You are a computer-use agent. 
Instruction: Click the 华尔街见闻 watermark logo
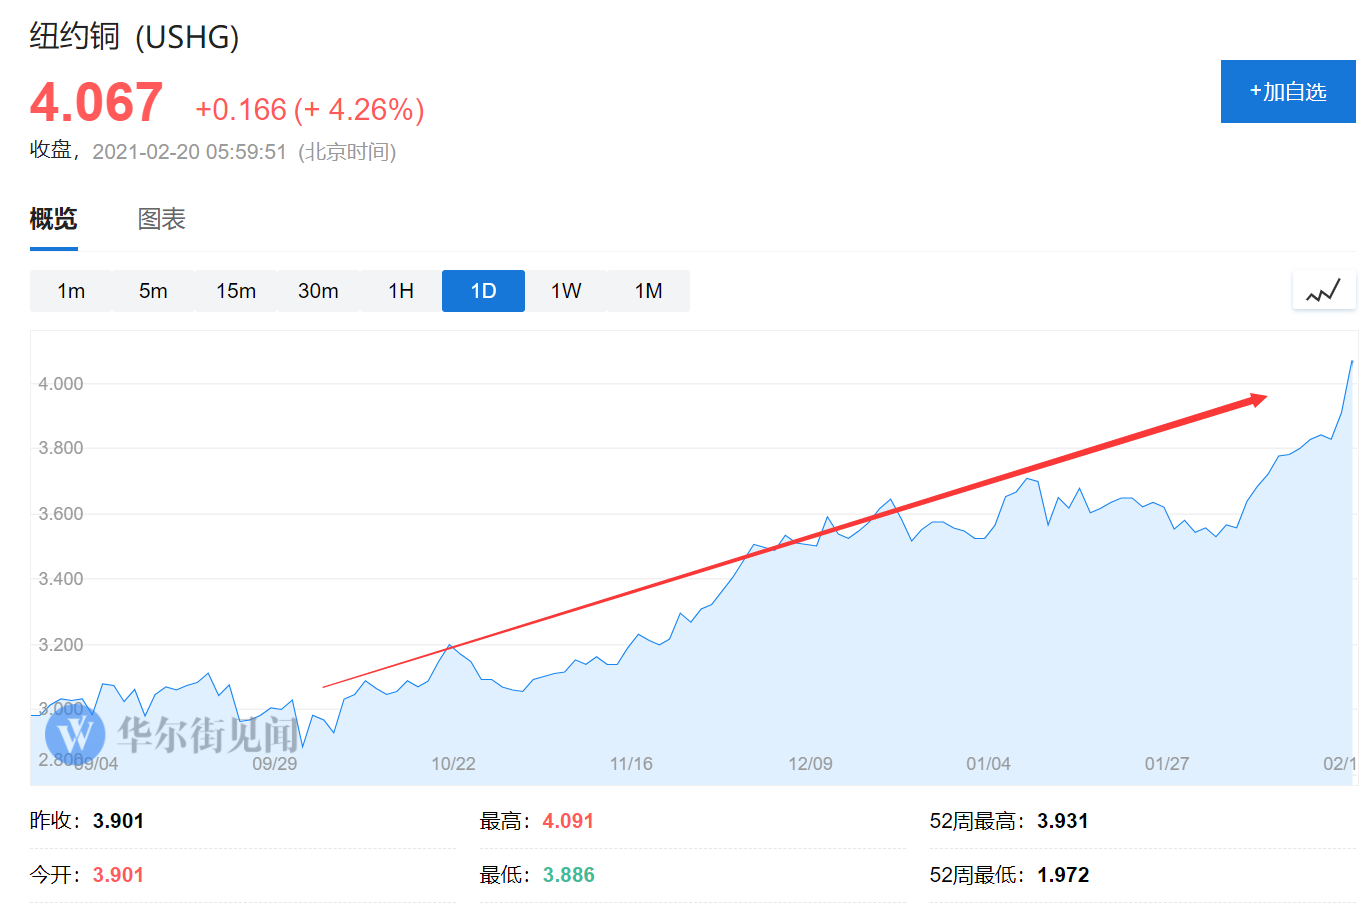77,736
